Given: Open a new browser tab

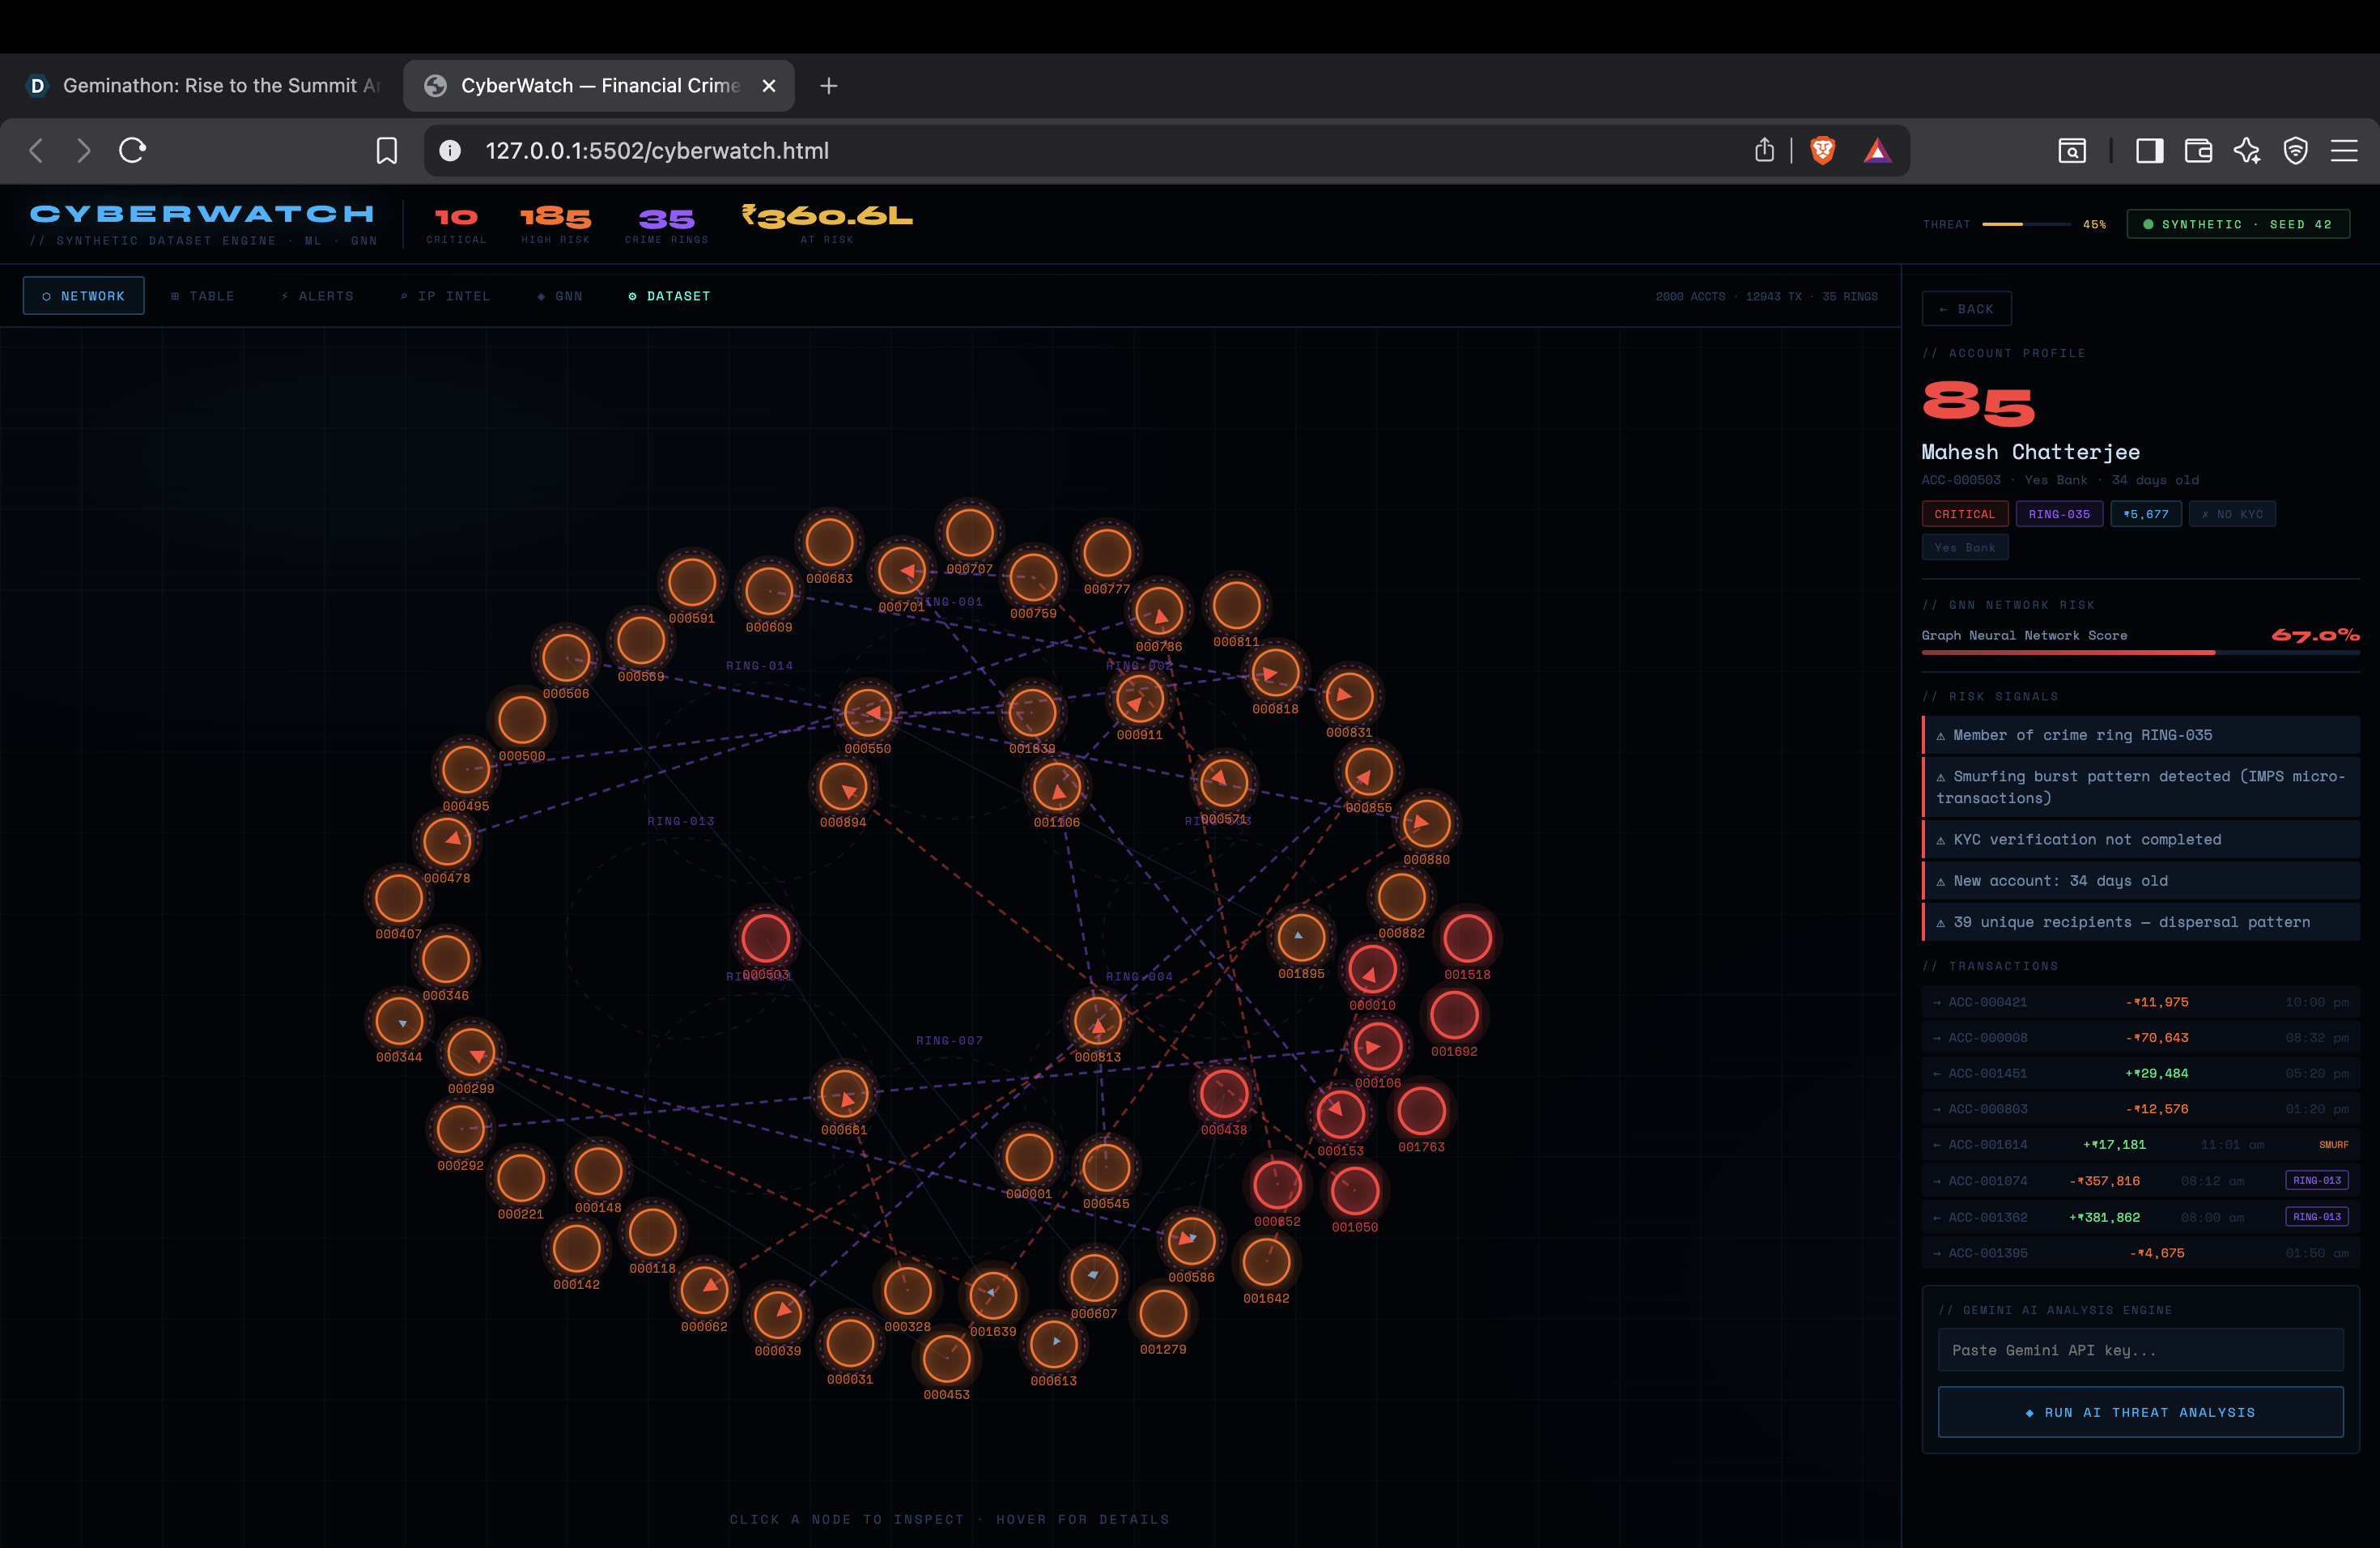Looking at the screenshot, I should click(x=828, y=86).
